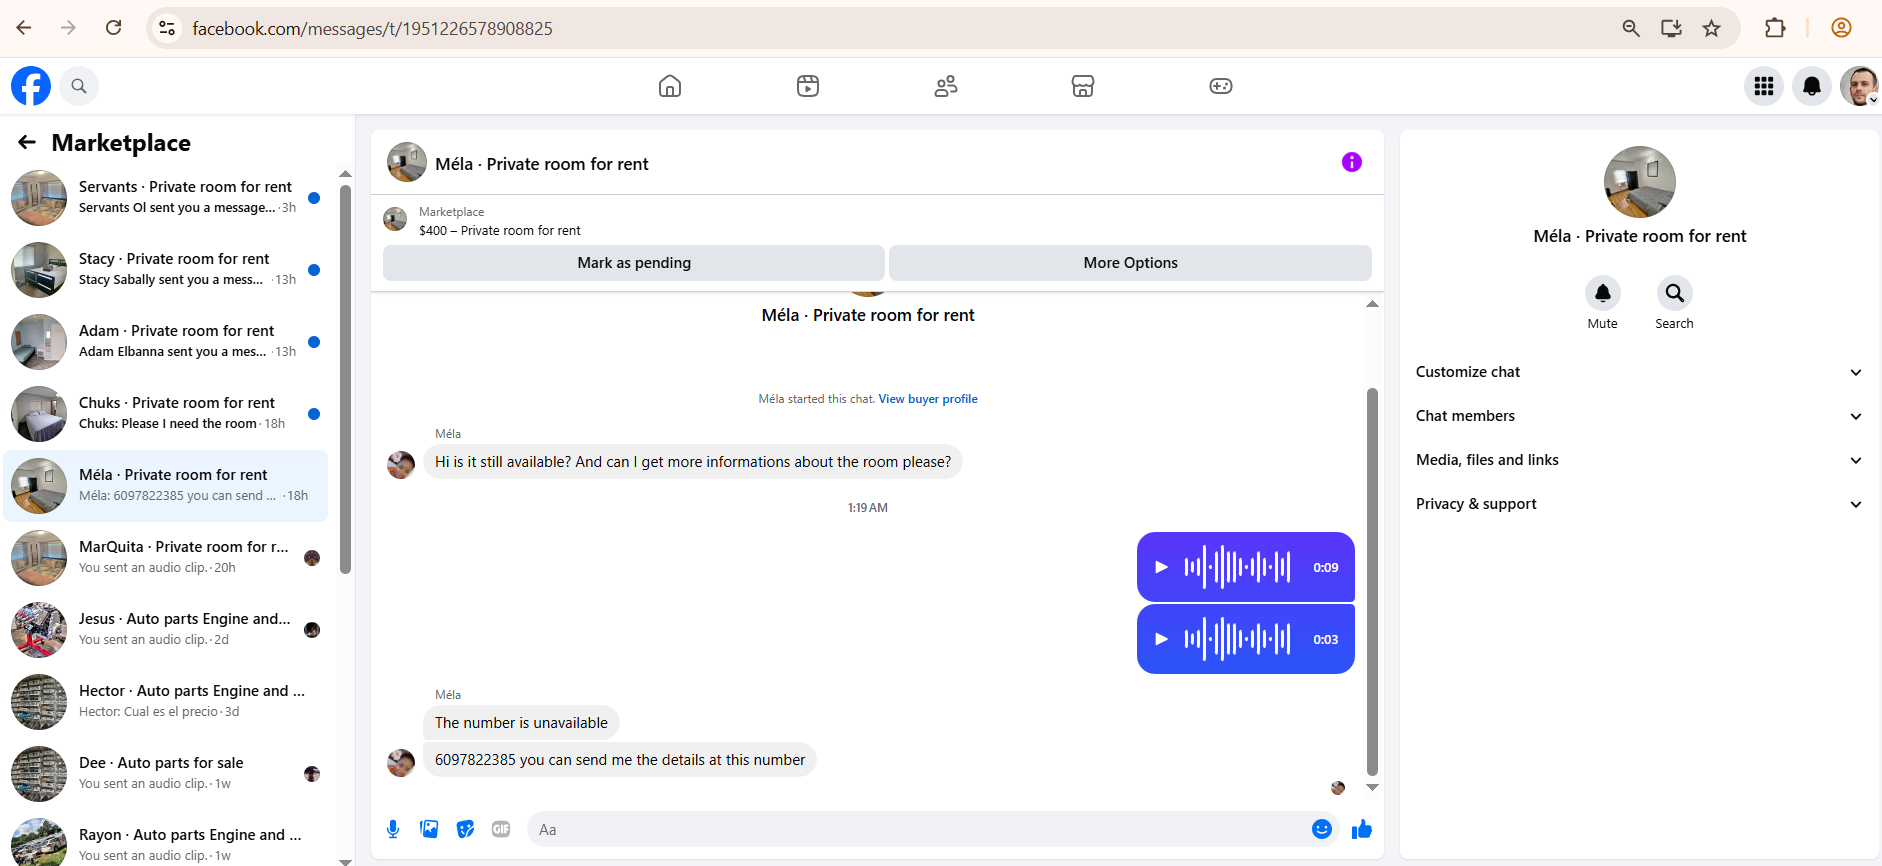Open Chuks Private room chat

[166, 414]
